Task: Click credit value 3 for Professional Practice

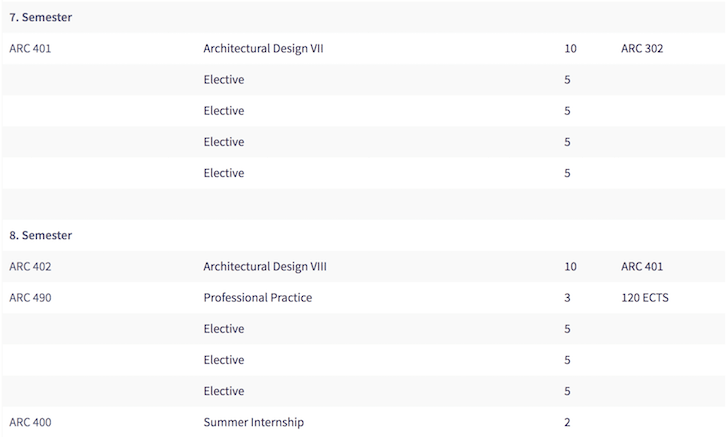Action: tap(567, 297)
